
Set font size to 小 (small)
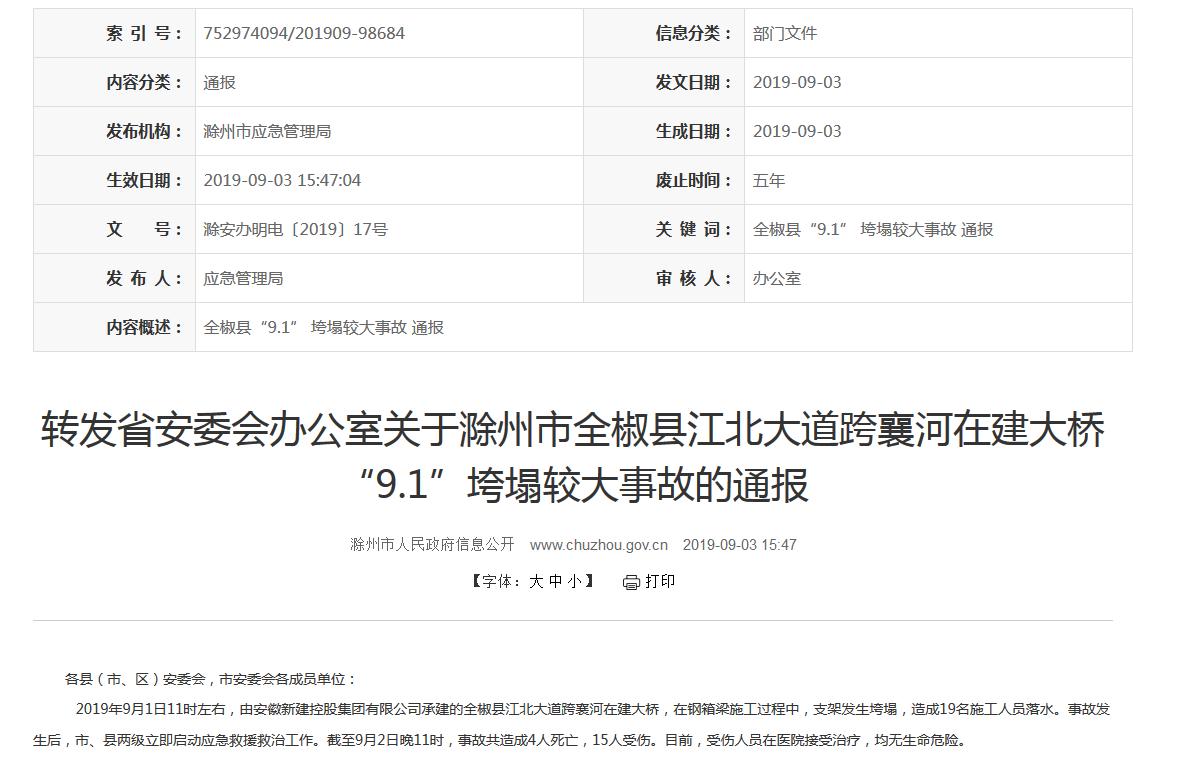click(573, 581)
